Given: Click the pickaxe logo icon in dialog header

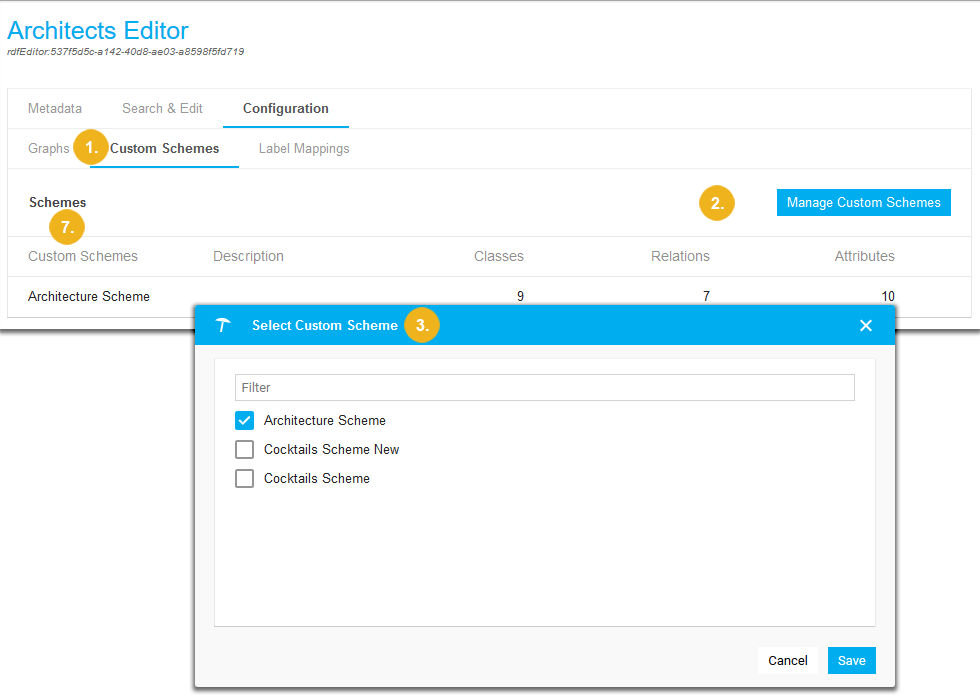Looking at the screenshot, I should (223, 325).
